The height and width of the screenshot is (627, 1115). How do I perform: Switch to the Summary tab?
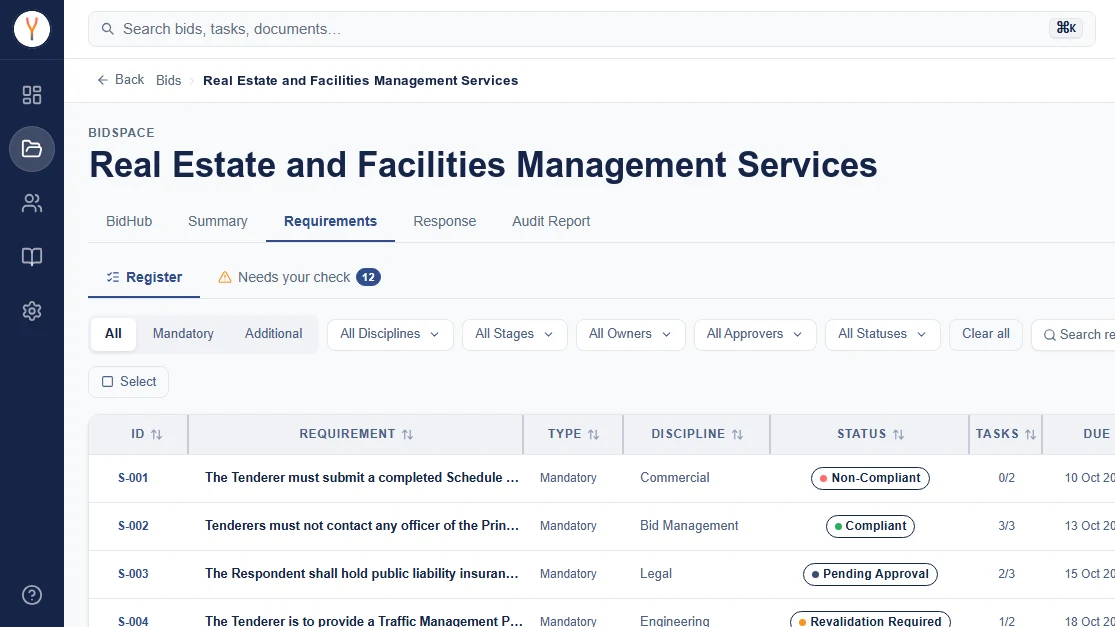coord(218,221)
